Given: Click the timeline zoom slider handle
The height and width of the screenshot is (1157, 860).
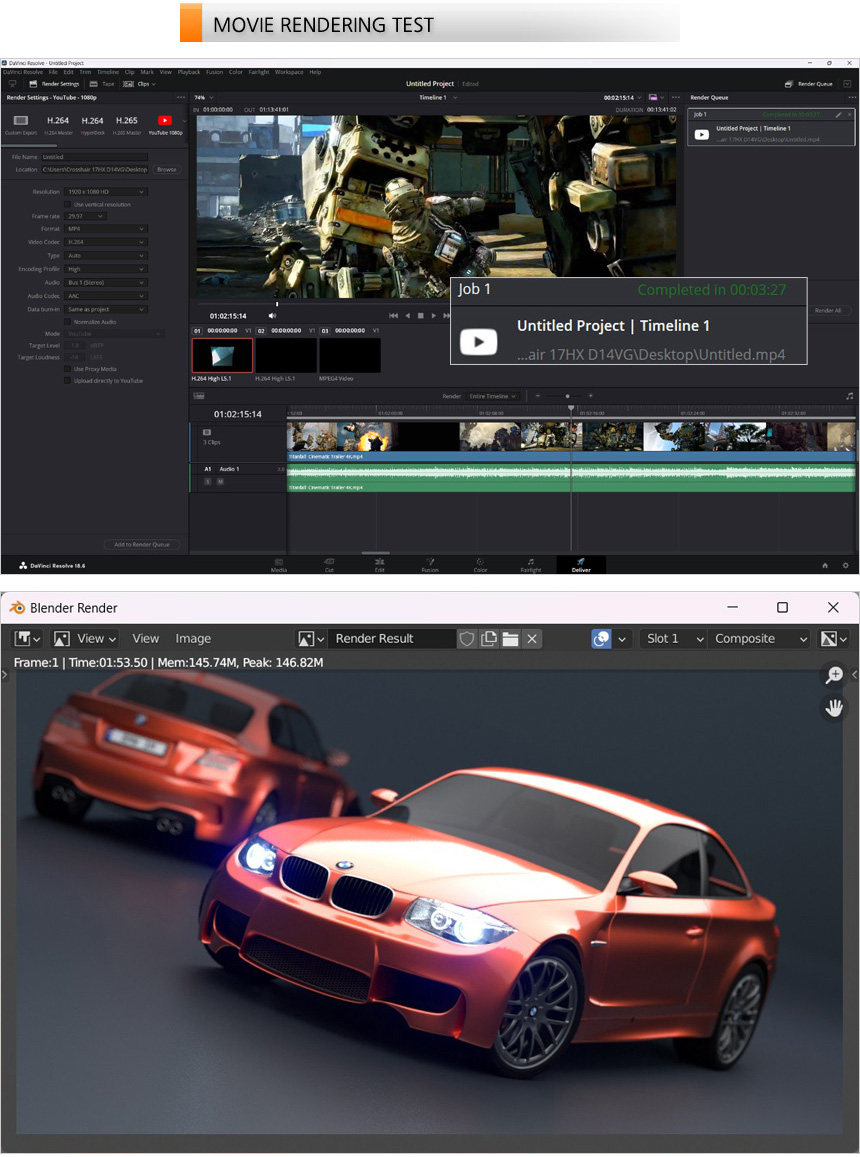Looking at the screenshot, I should 567,396.
